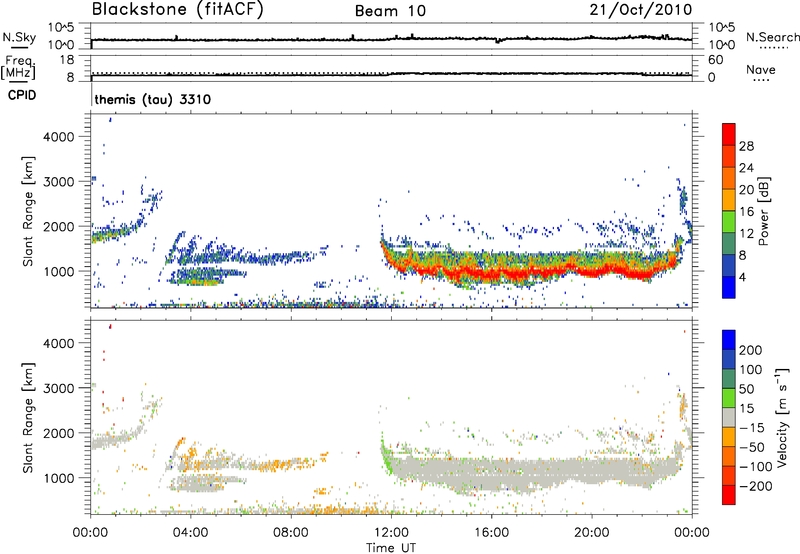Click the 16–20 dB yellow-orange Power colorbar segment
The height and width of the screenshot is (554, 800).
[x=729, y=200]
